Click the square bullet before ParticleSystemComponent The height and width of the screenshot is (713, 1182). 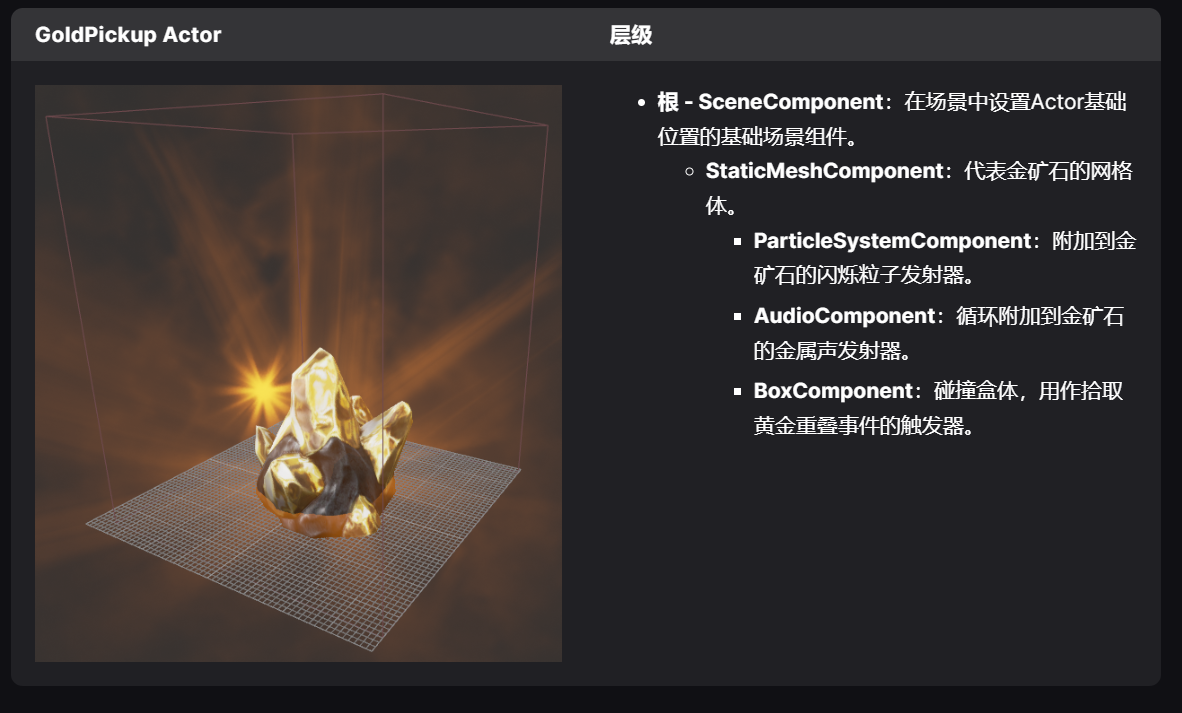tap(737, 242)
